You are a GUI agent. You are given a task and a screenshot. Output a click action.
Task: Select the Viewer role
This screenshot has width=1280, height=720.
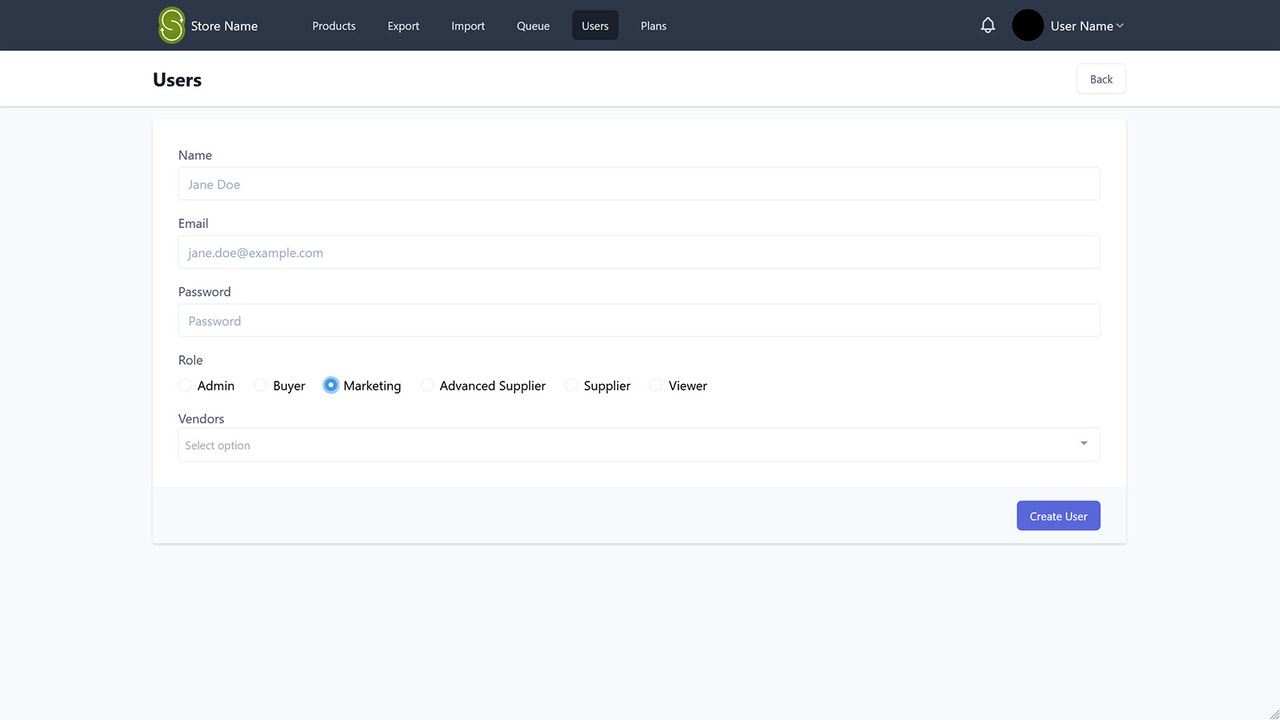pyautogui.click(x=655, y=385)
